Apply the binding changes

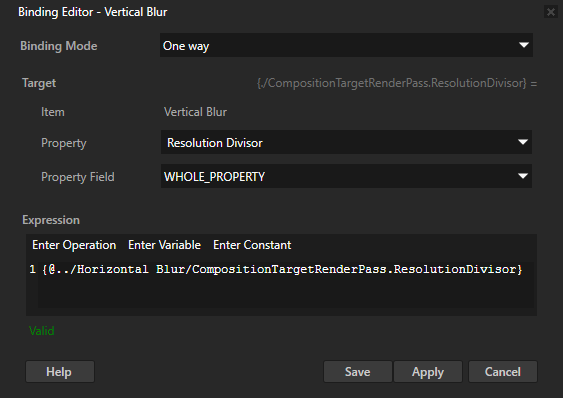pos(428,372)
